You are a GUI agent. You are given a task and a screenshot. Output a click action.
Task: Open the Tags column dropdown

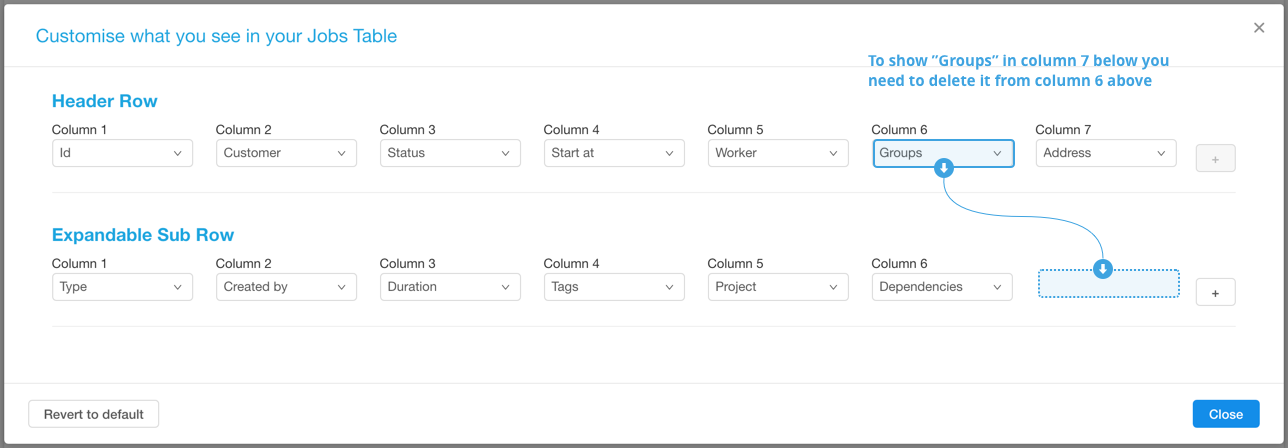[614, 287]
